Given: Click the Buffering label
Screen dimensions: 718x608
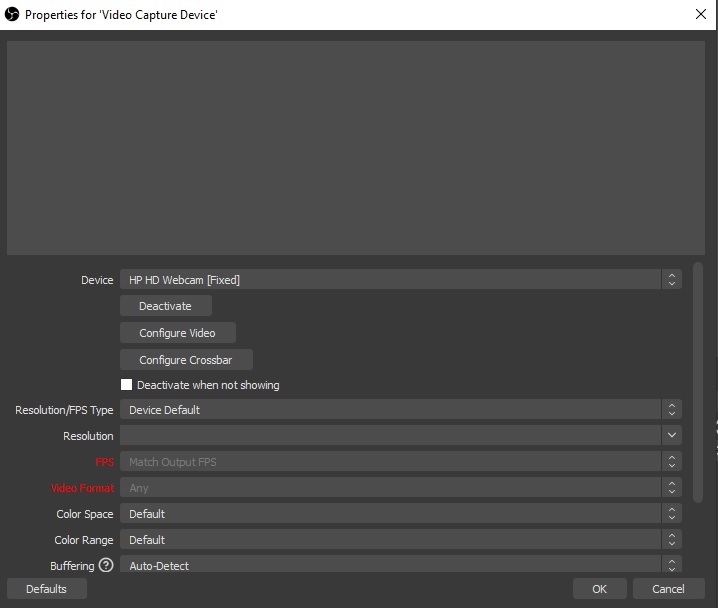Looking at the screenshot, I should [72, 566].
